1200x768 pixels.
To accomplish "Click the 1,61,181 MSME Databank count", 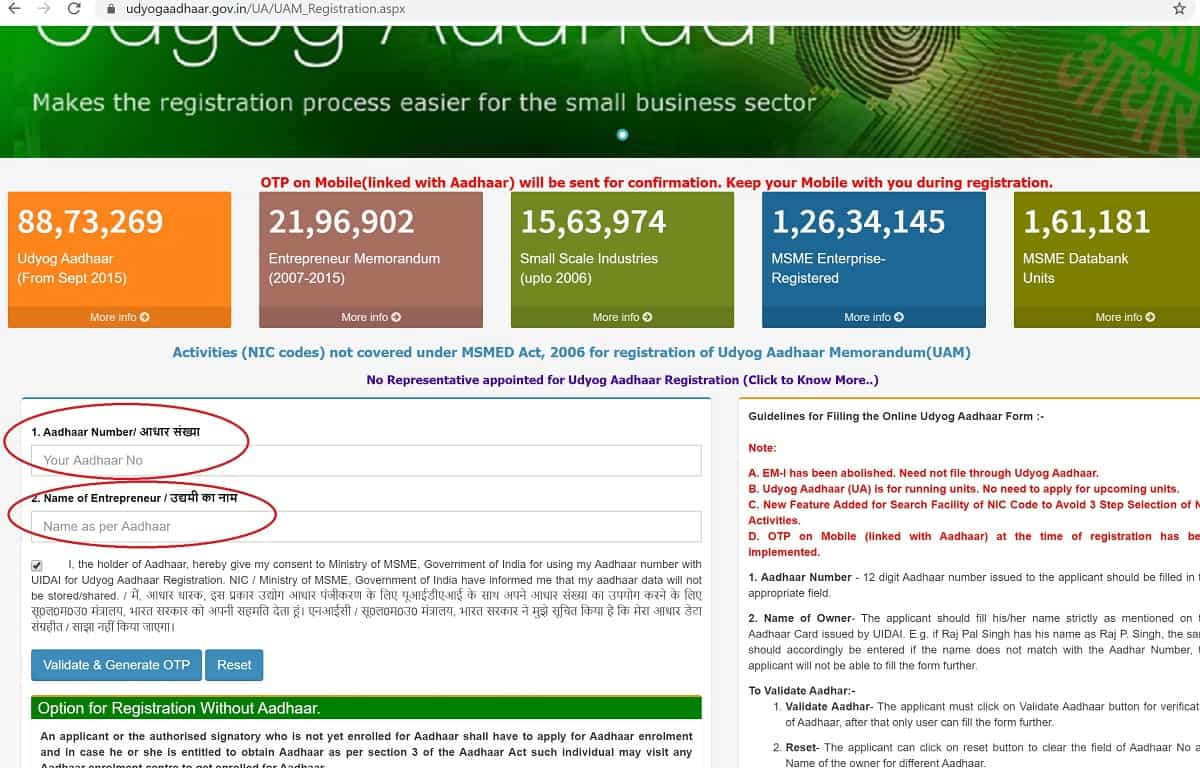I will pyautogui.click(x=1086, y=221).
